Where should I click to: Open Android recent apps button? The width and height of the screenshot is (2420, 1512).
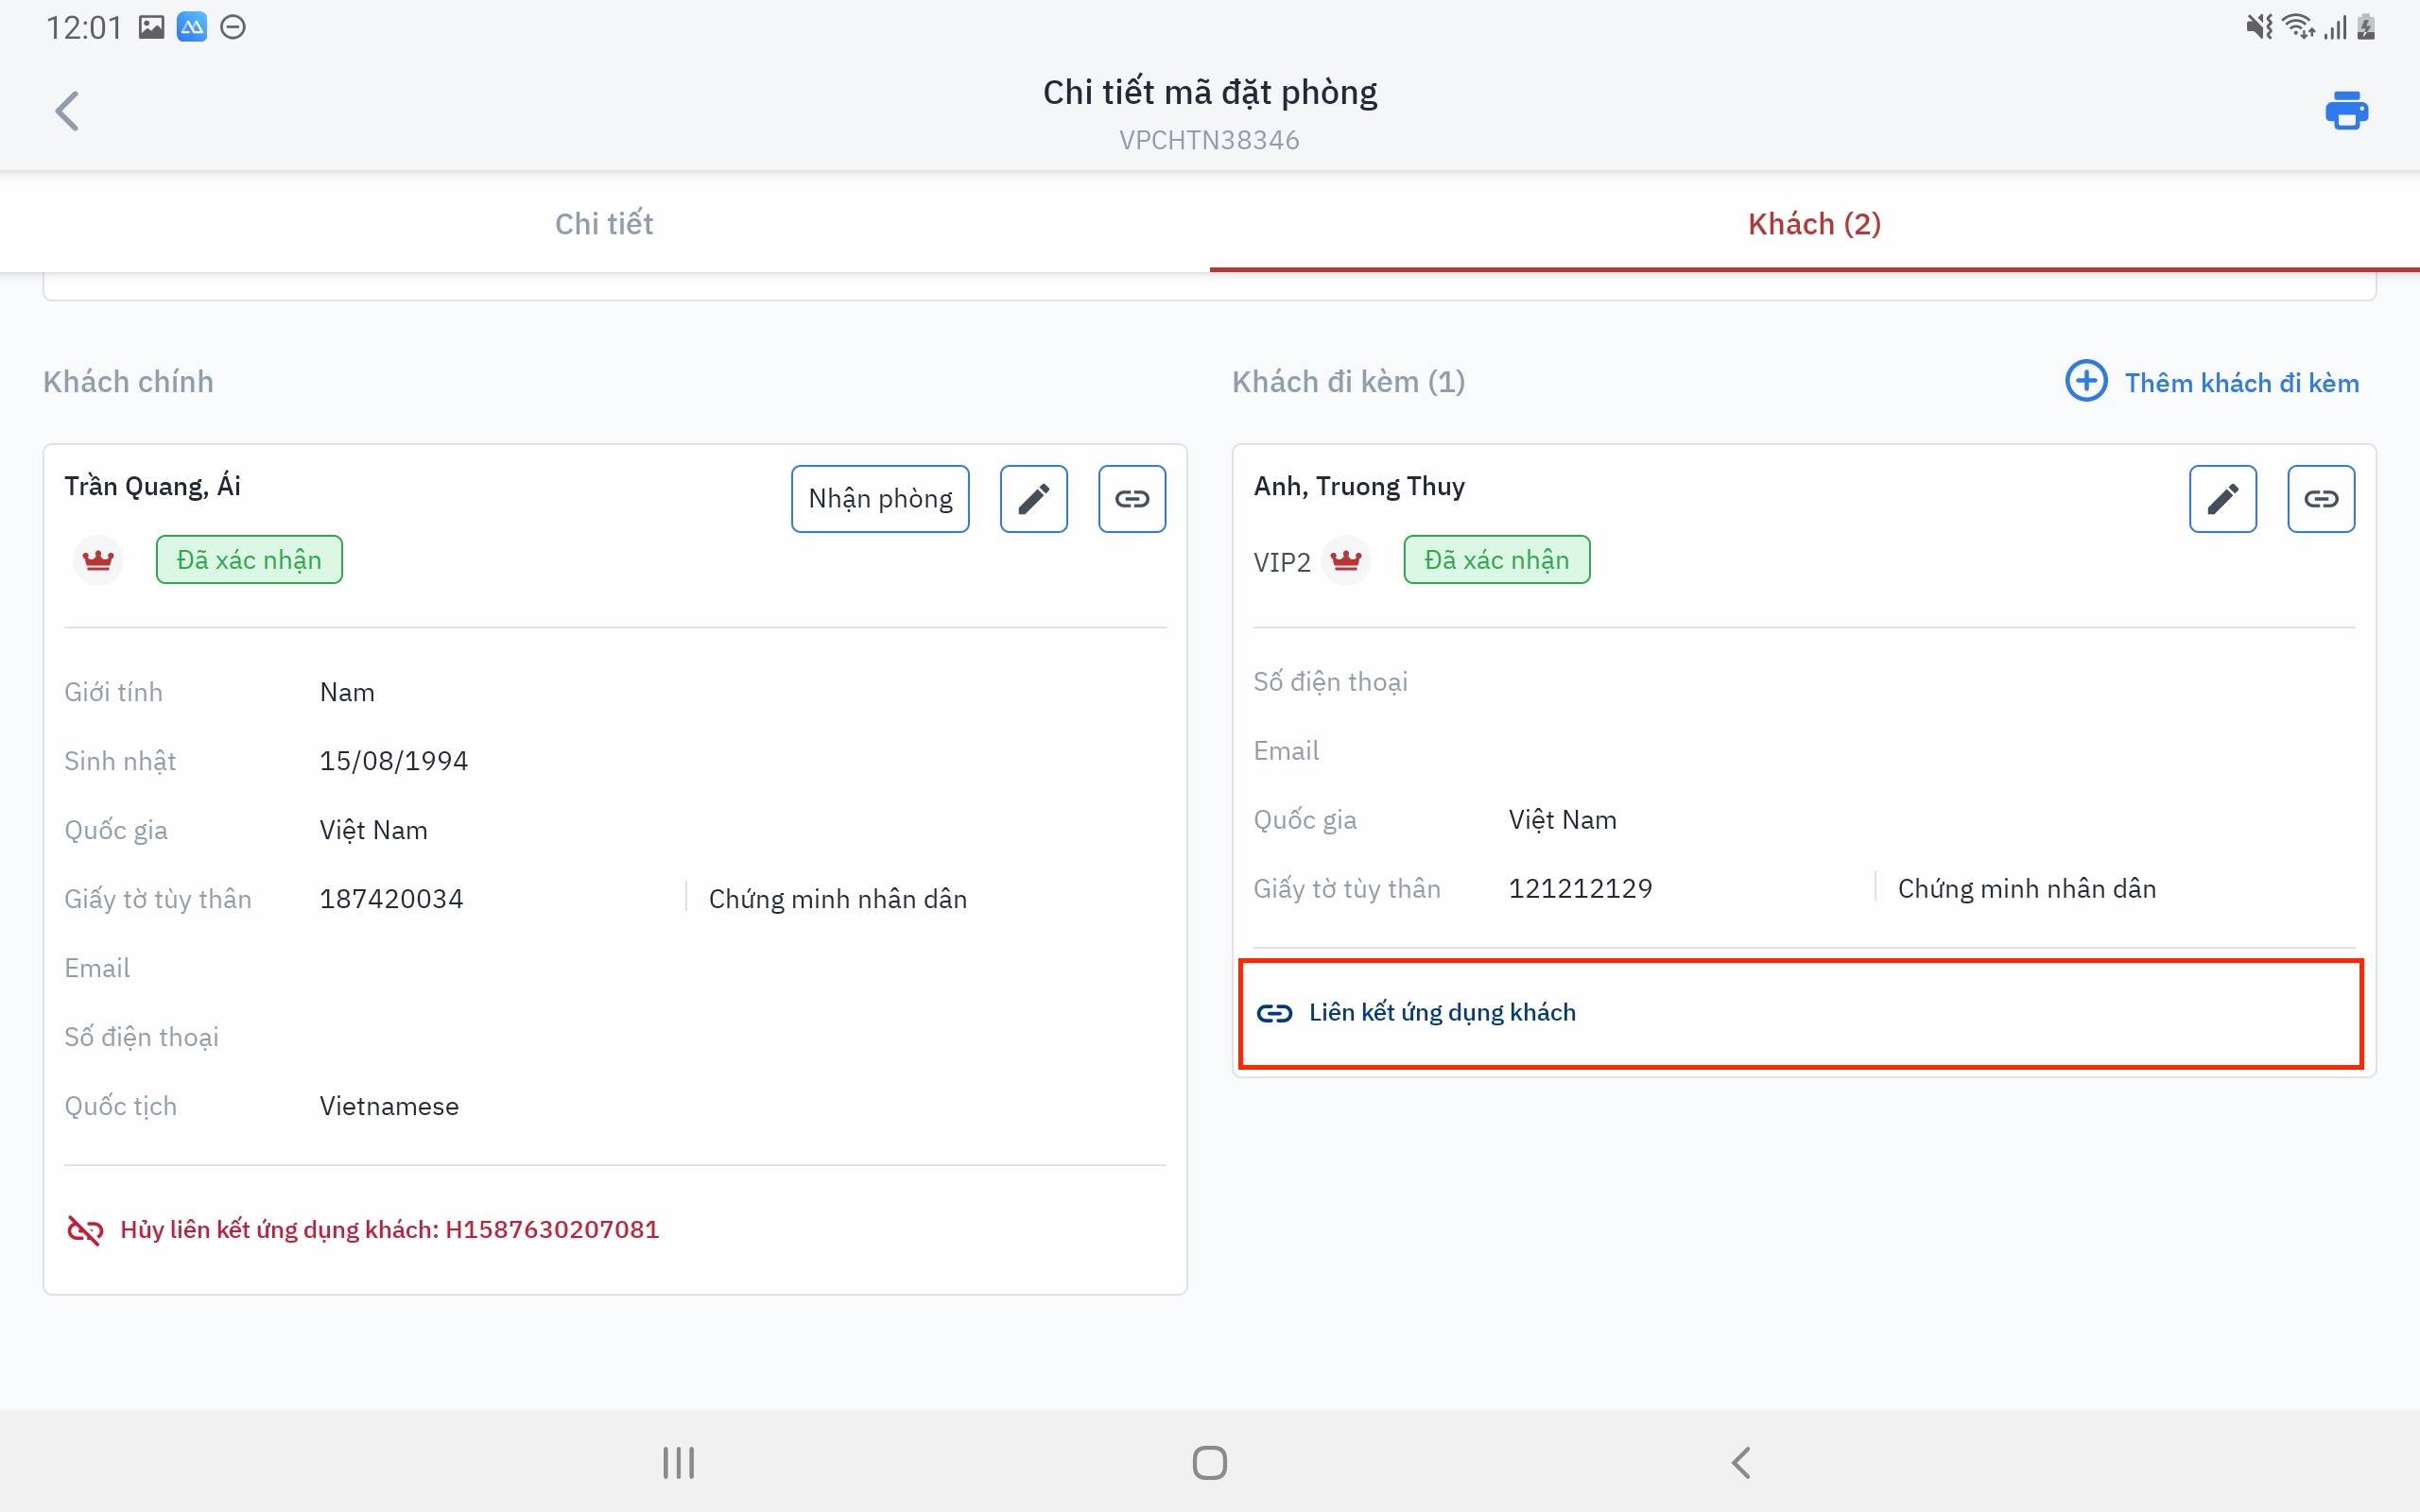pyautogui.click(x=678, y=1462)
